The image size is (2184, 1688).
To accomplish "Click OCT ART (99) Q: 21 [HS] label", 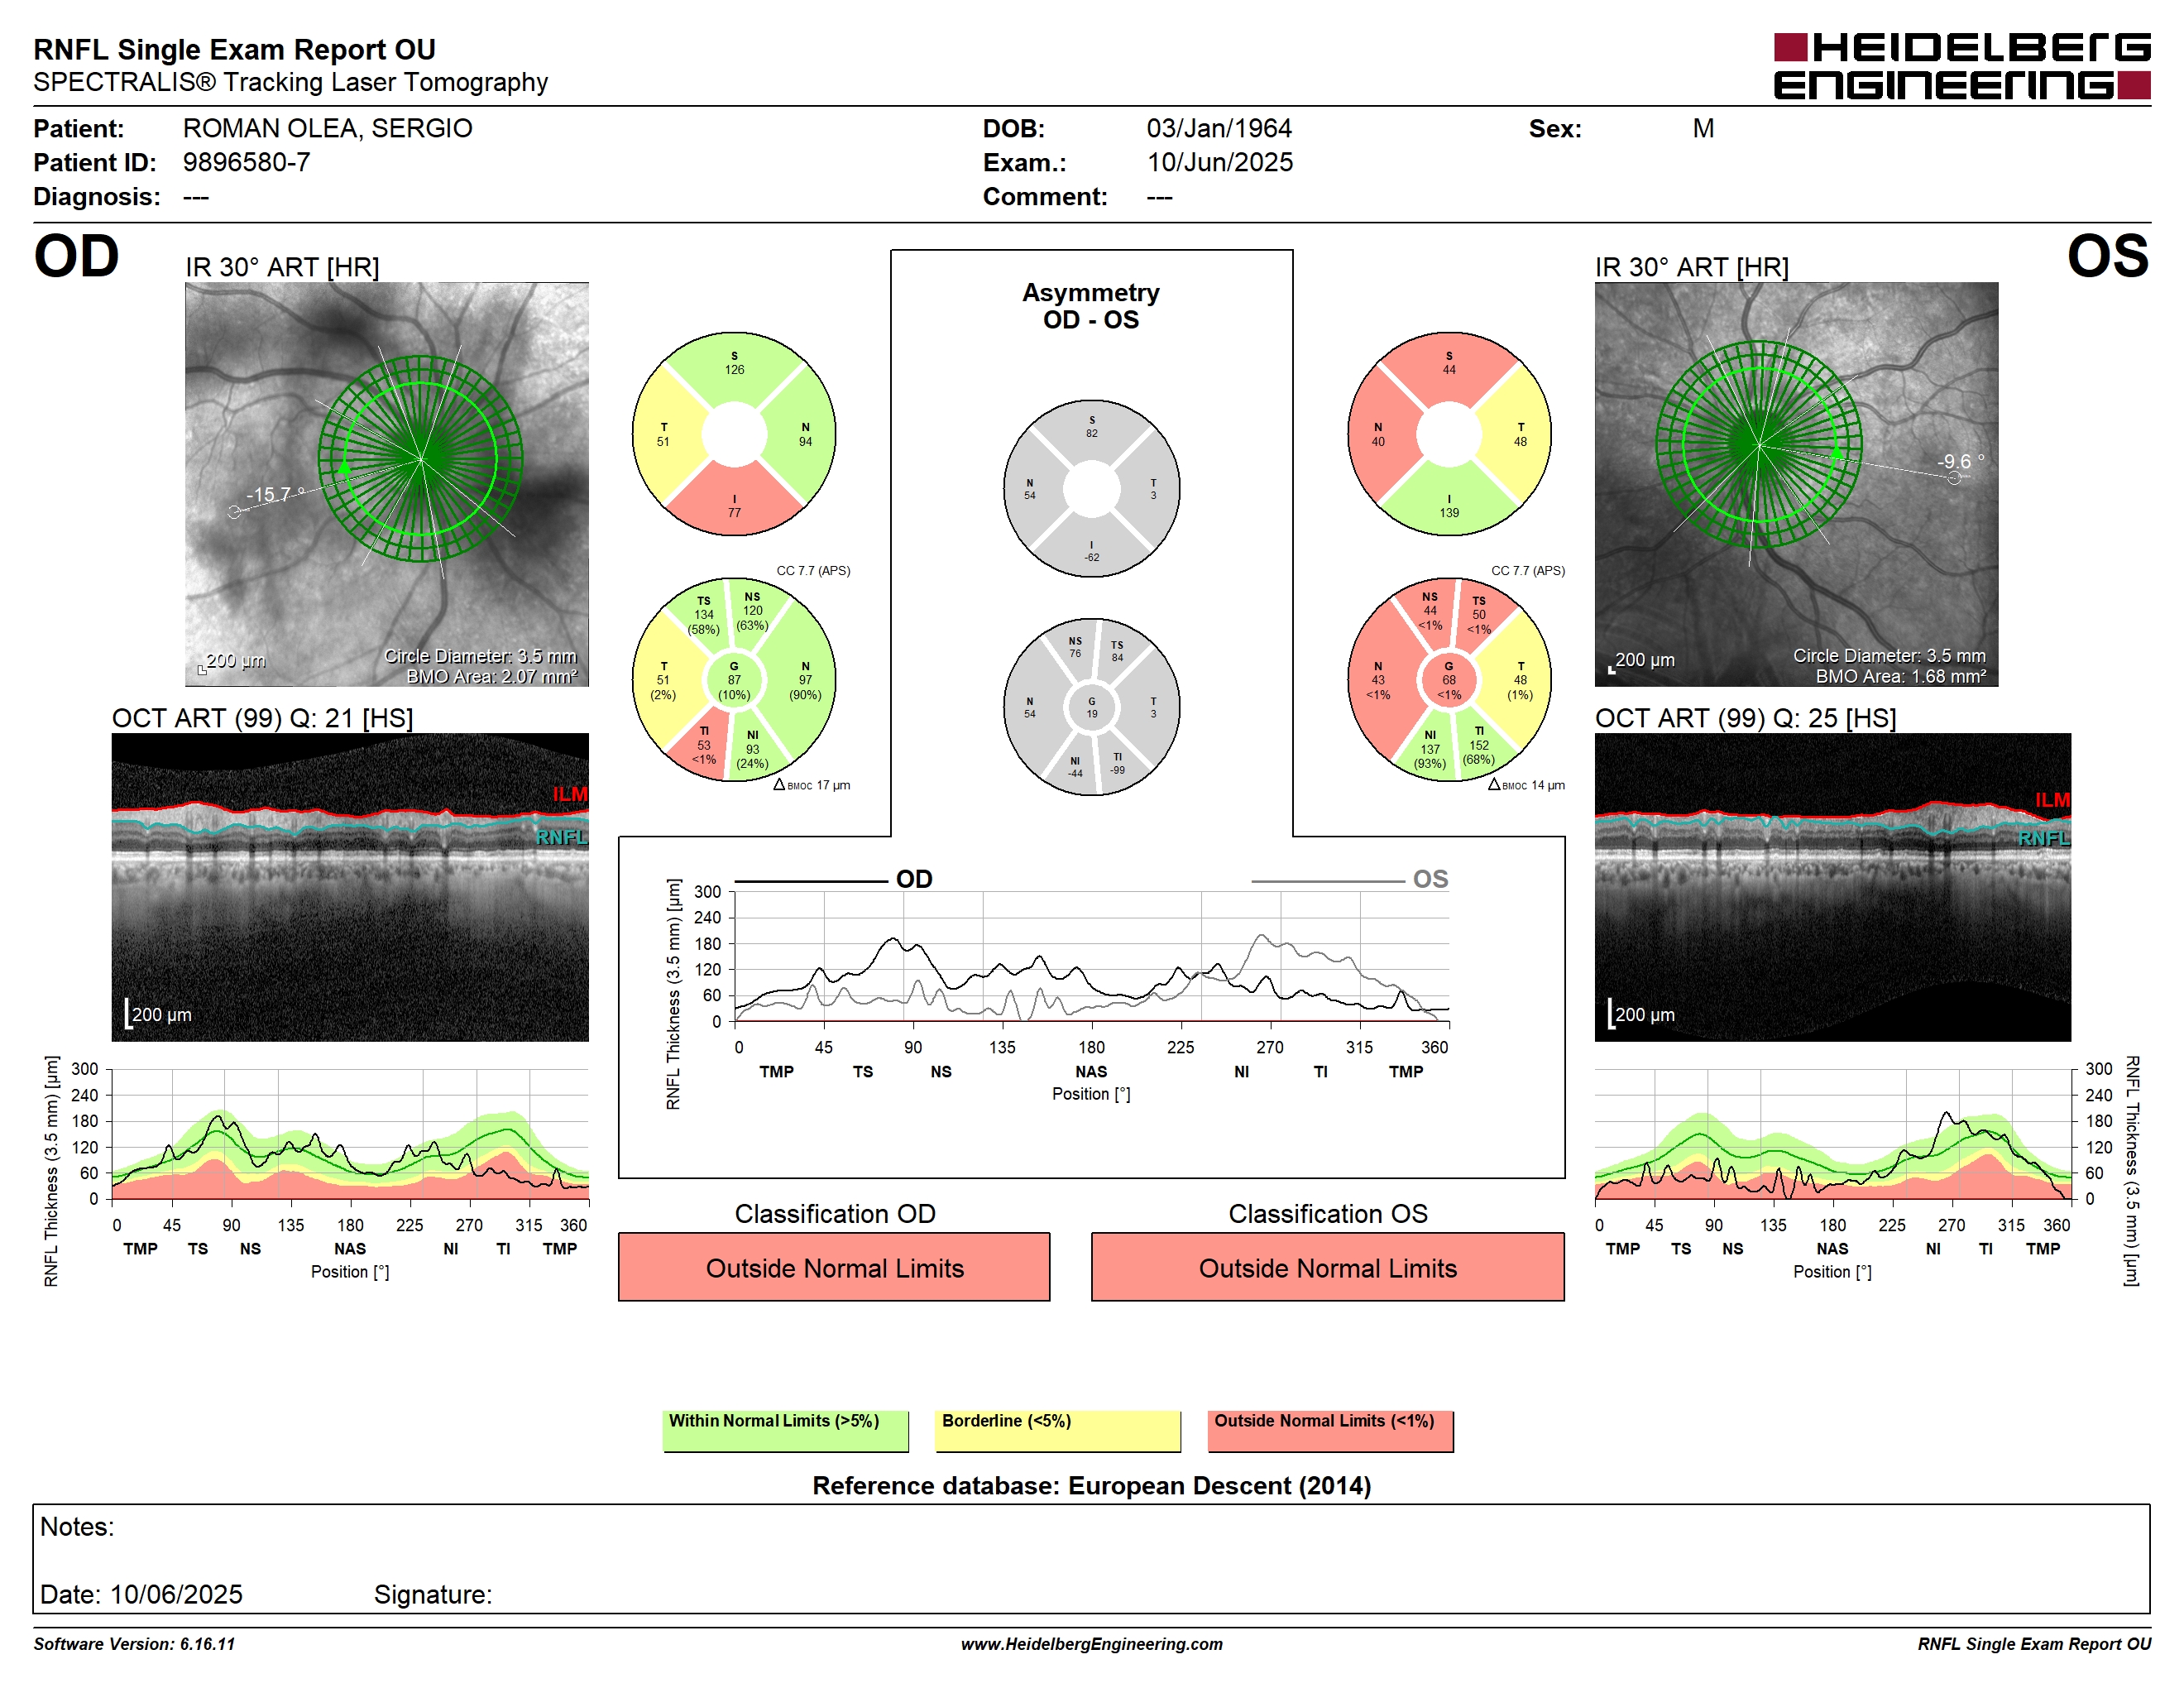I will point(262,717).
